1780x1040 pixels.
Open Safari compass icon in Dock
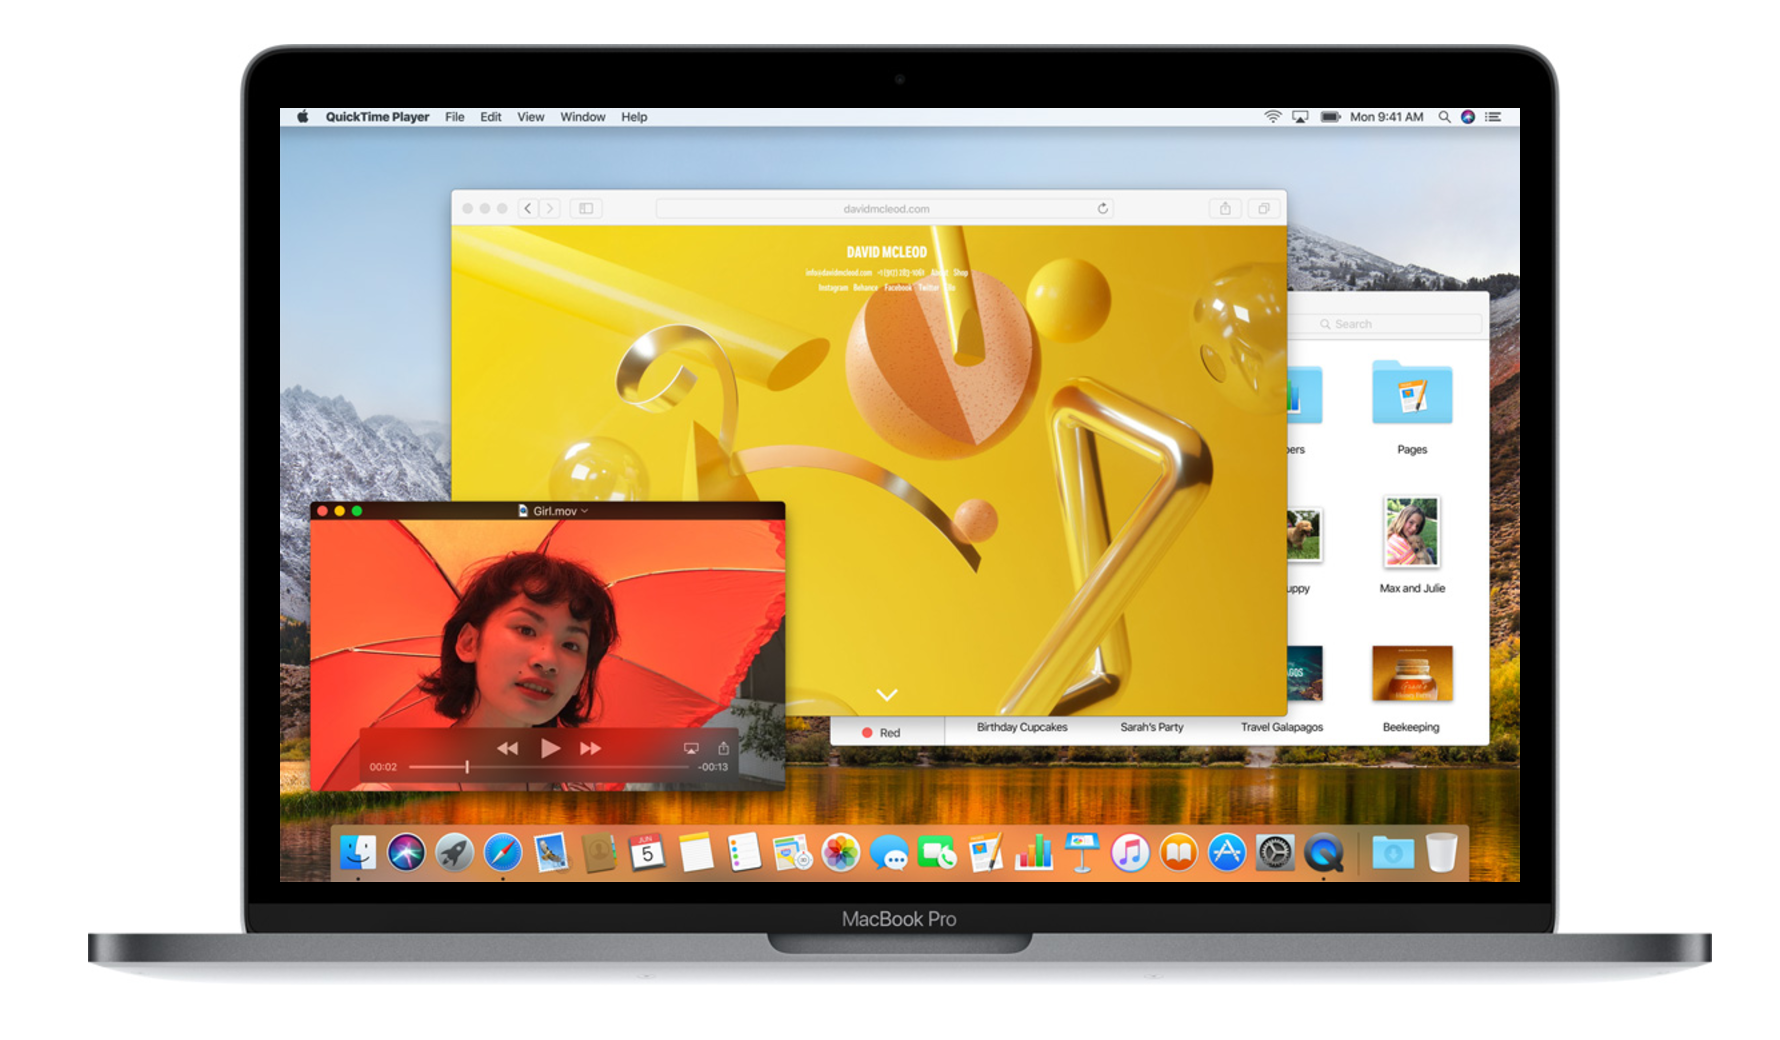(502, 853)
